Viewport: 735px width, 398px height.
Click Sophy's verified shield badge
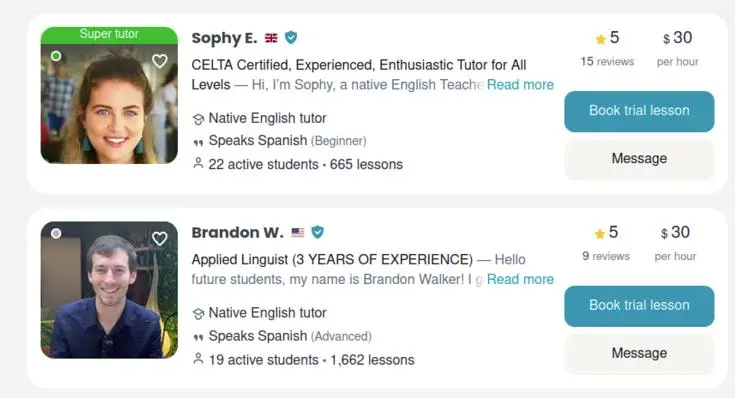pyautogui.click(x=291, y=38)
